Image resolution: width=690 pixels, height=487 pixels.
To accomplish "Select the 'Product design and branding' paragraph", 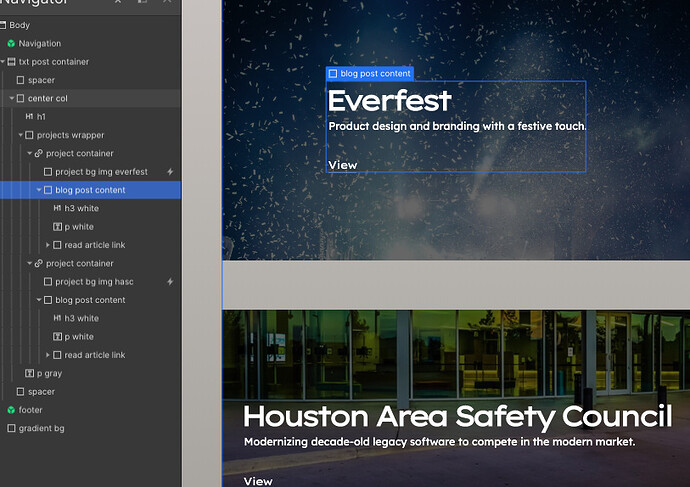I will pyautogui.click(x=457, y=126).
